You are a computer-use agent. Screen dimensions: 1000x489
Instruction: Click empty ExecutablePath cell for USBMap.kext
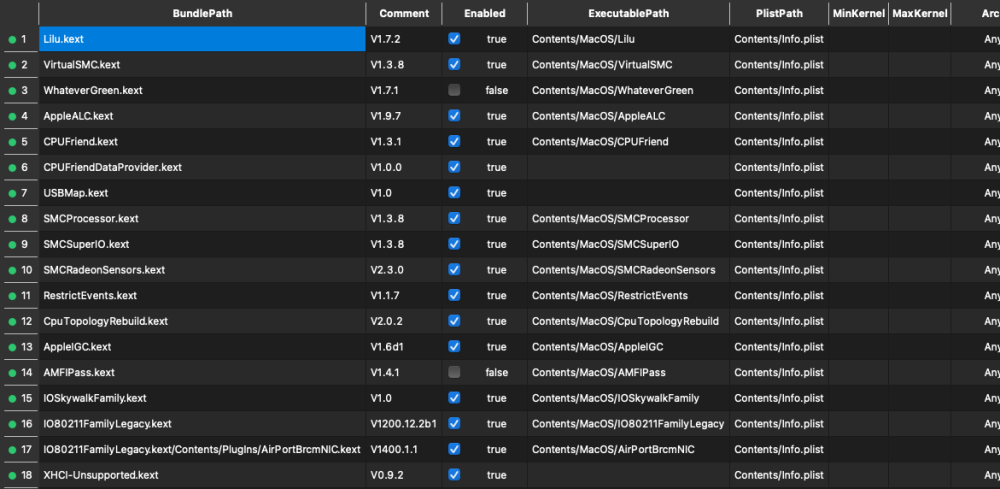click(628, 193)
